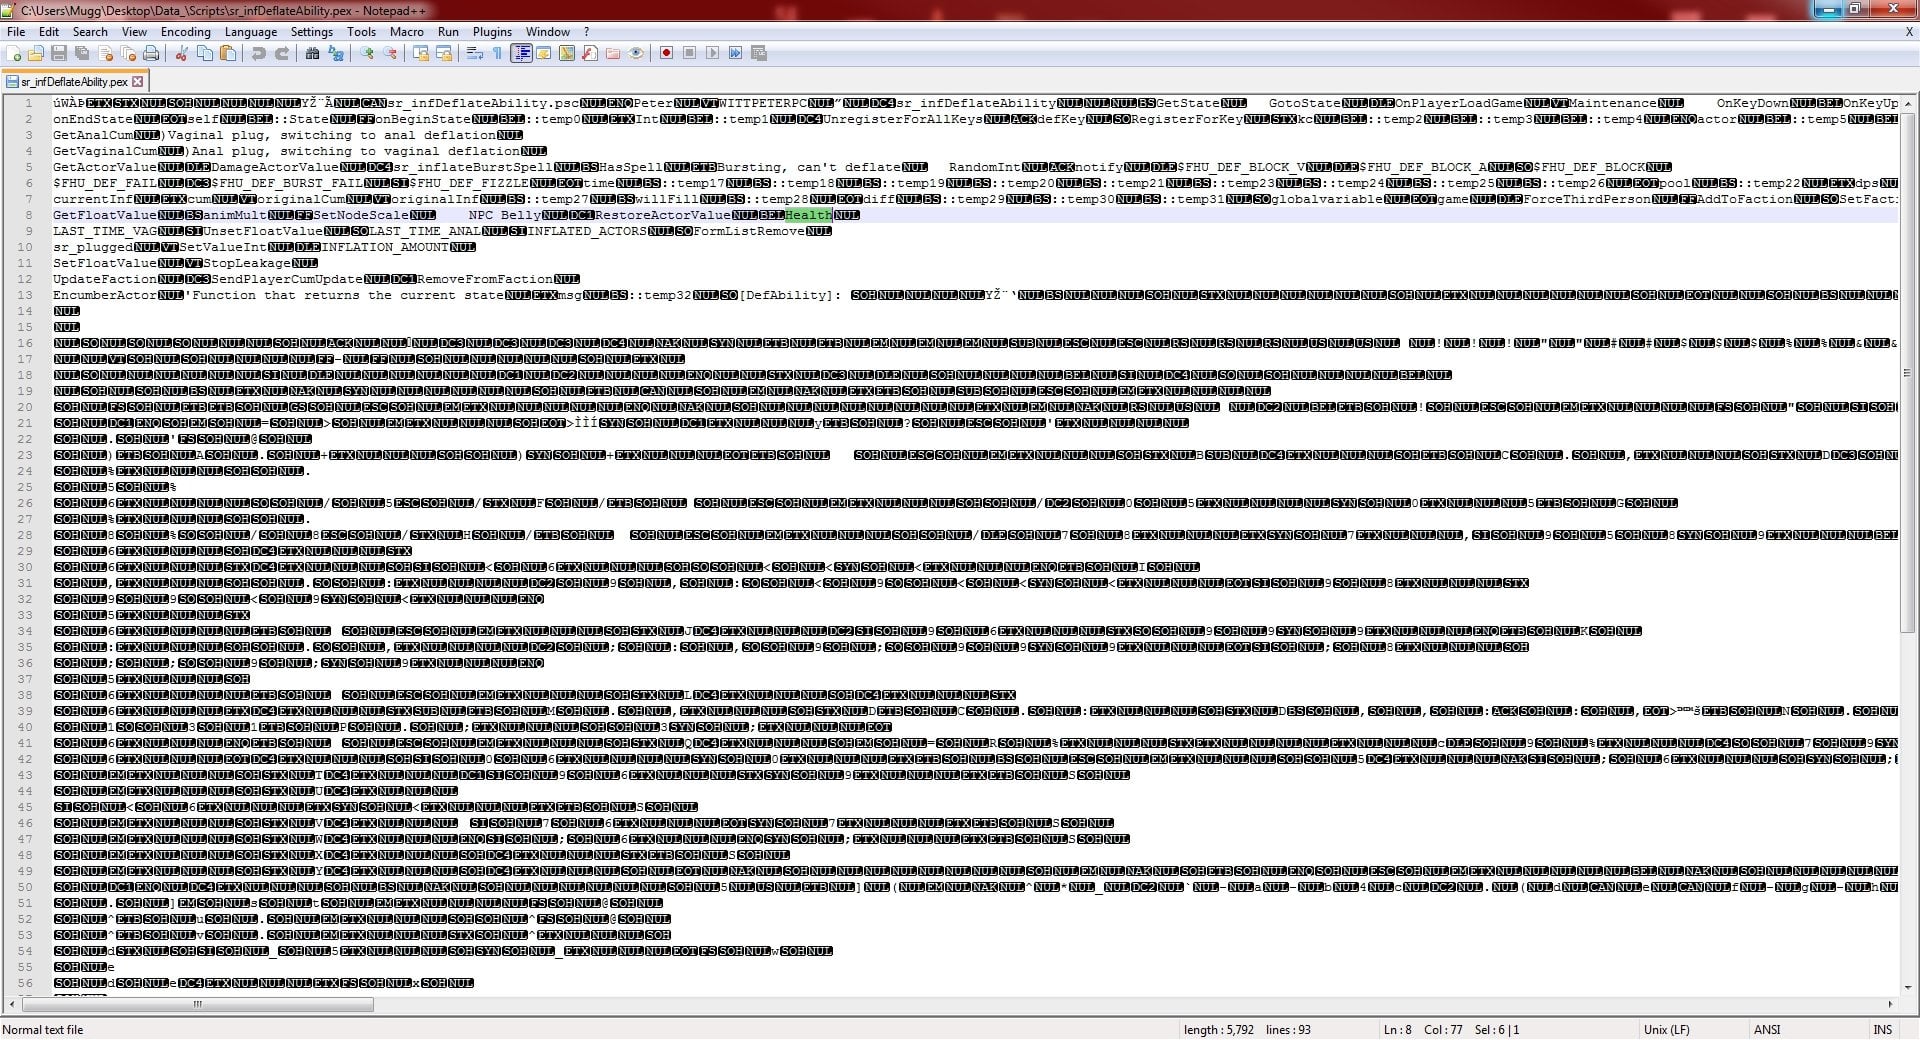The width and height of the screenshot is (1920, 1040).
Task: Redo the last undone action
Action: [282, 53]
